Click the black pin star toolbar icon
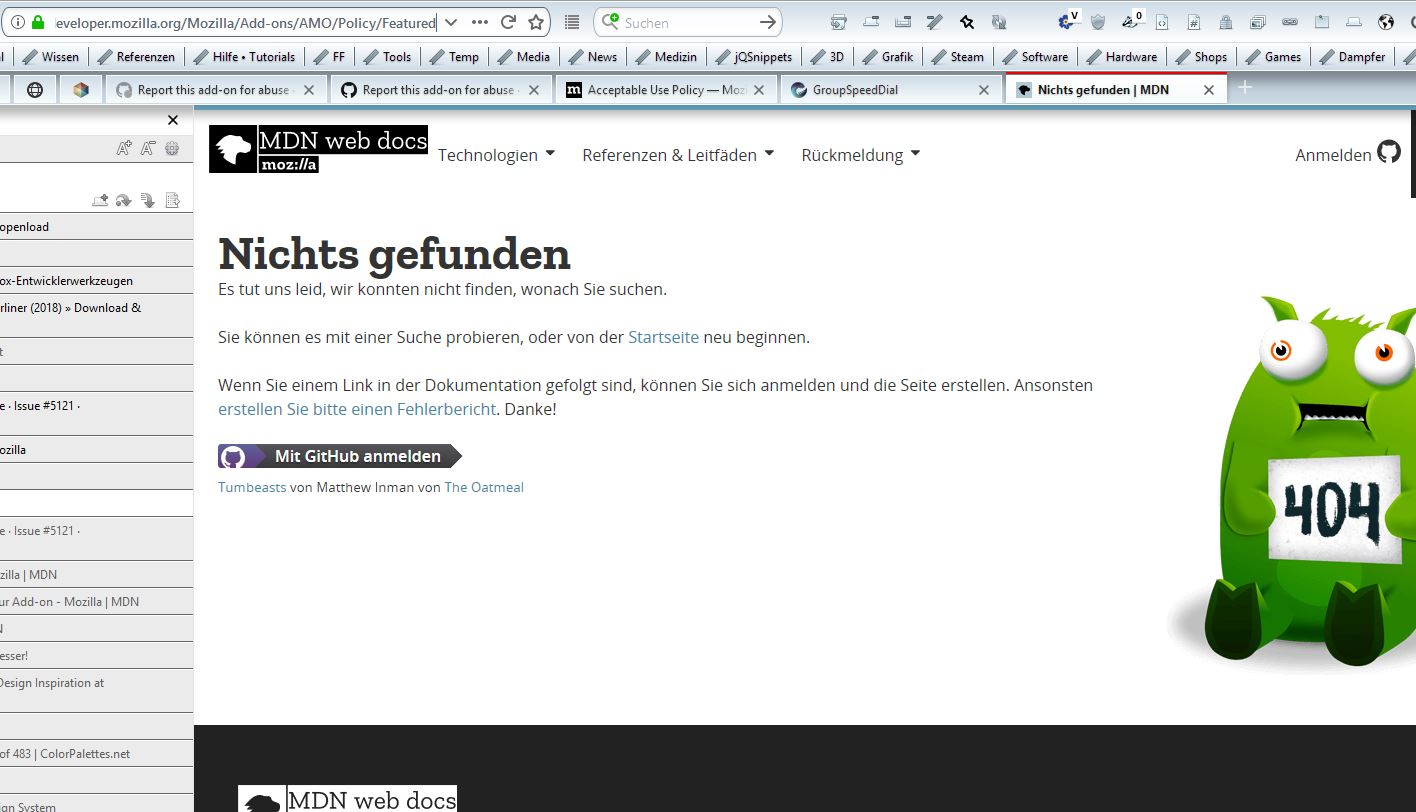 click(x=967, y=22)
